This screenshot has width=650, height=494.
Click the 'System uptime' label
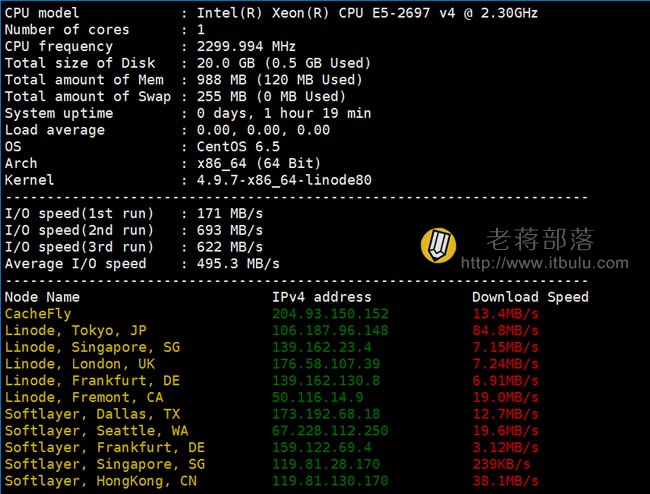(x=58, y=113)
